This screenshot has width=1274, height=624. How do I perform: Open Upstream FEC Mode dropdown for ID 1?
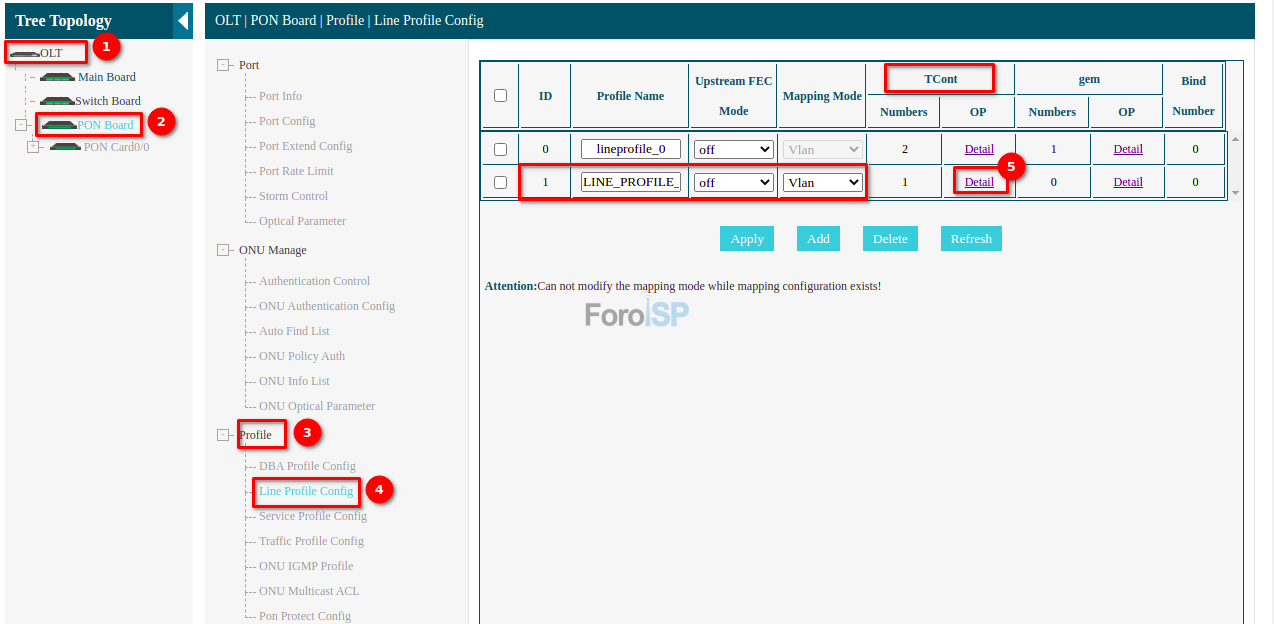[734, 183]
